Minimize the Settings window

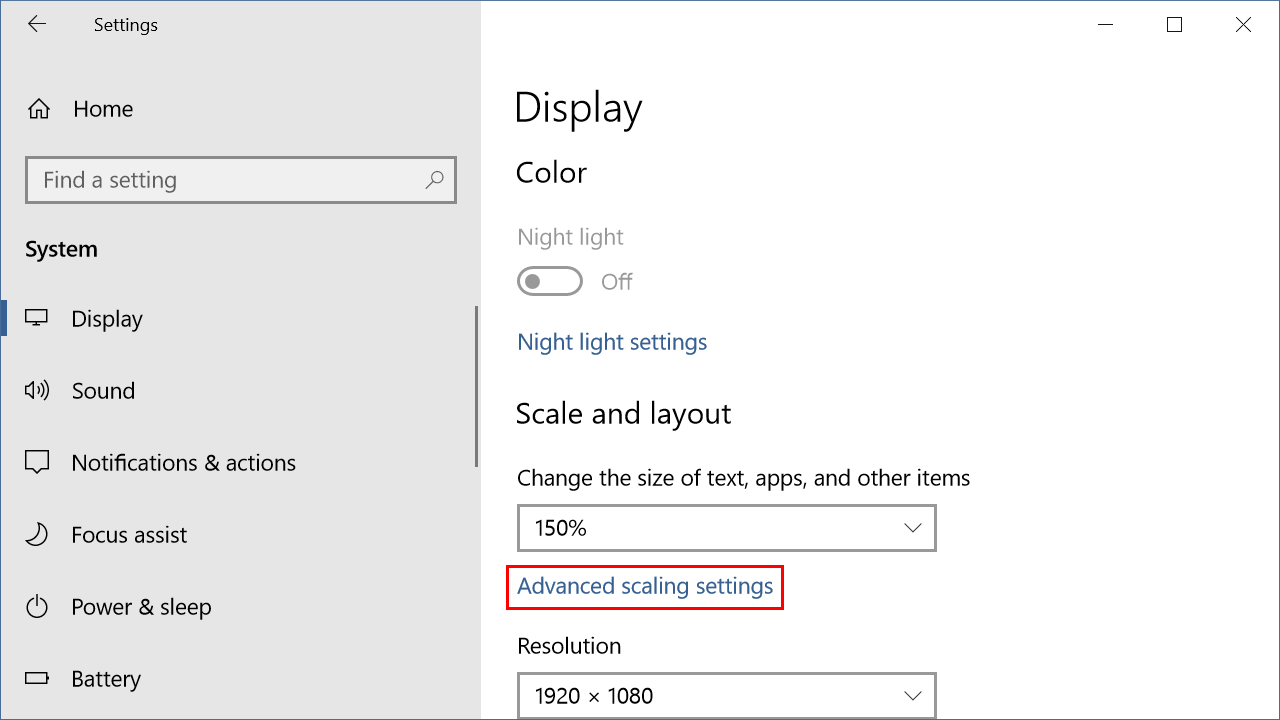coord(1106,25)
